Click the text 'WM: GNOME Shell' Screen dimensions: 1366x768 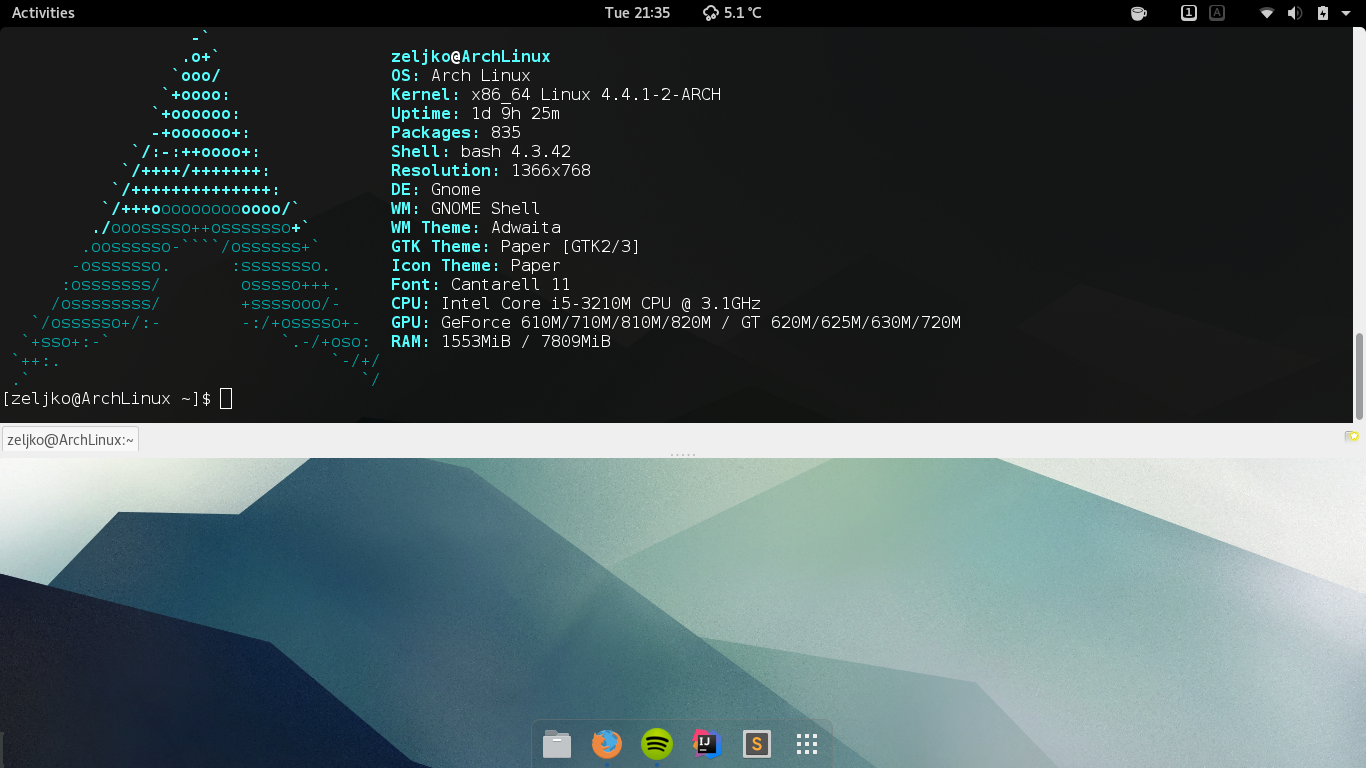pyautogui.click(x=466, y=209)
